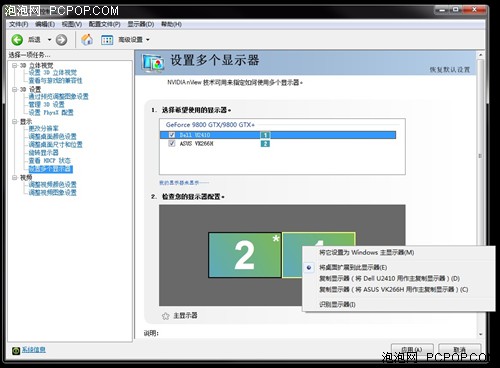Click the 高级设置 toolbar label
Viewport: 500px width, 368px height.
pos(130,40)
